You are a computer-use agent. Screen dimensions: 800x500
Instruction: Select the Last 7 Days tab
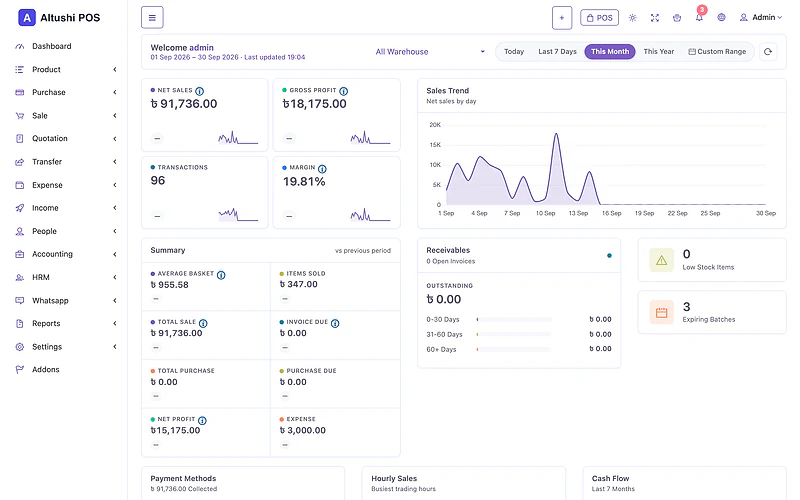[x=557, y=52]
